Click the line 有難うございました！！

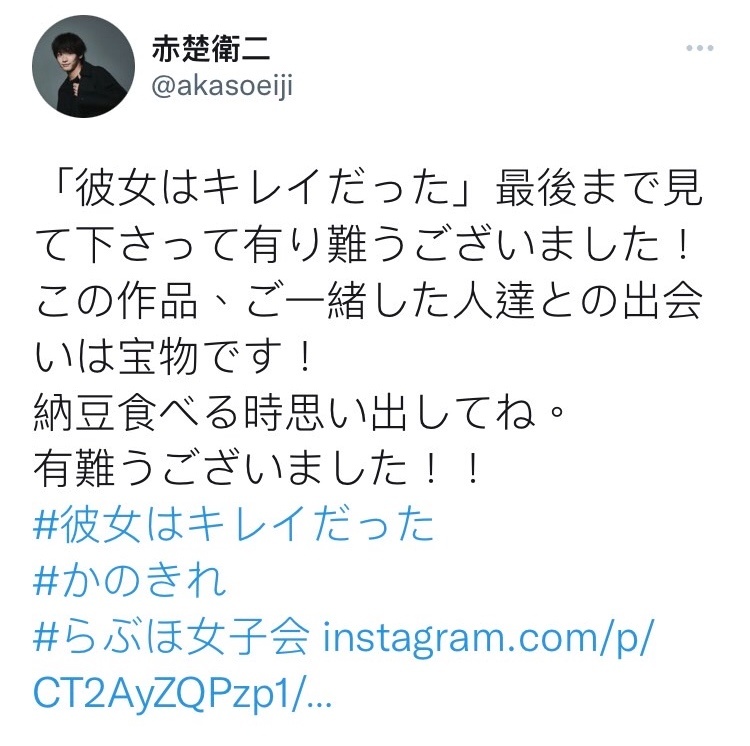pyautogui.click(x=257, y=469)
